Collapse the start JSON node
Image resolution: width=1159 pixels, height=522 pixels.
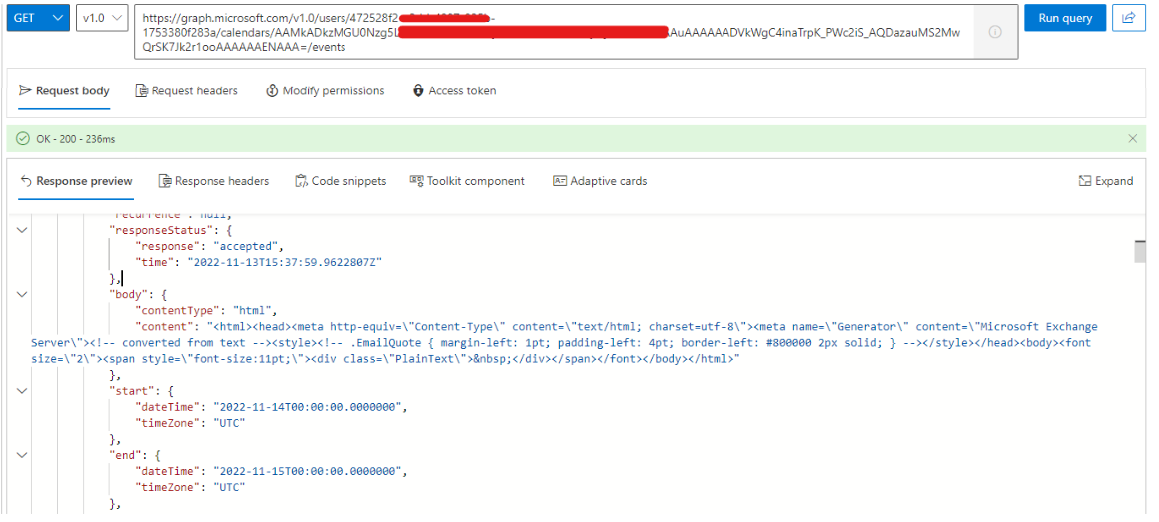22,390
